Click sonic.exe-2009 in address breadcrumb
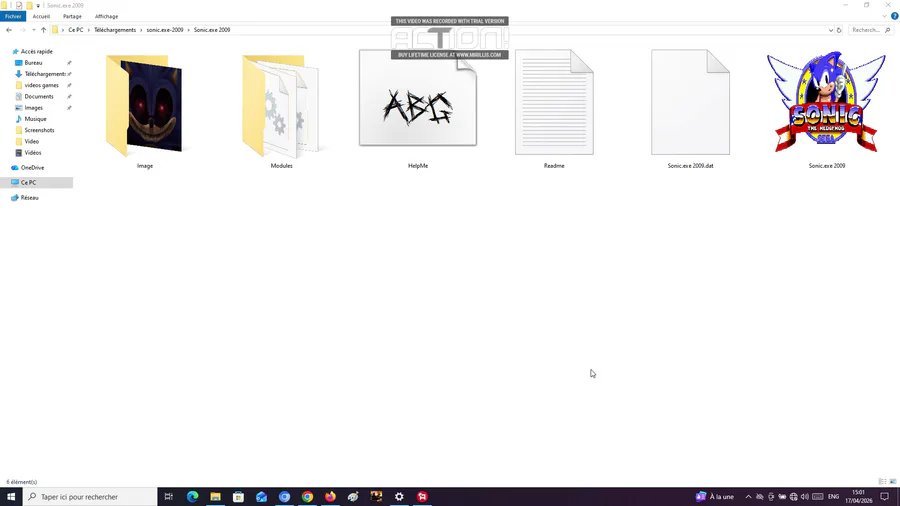 [x=165, y=30]
